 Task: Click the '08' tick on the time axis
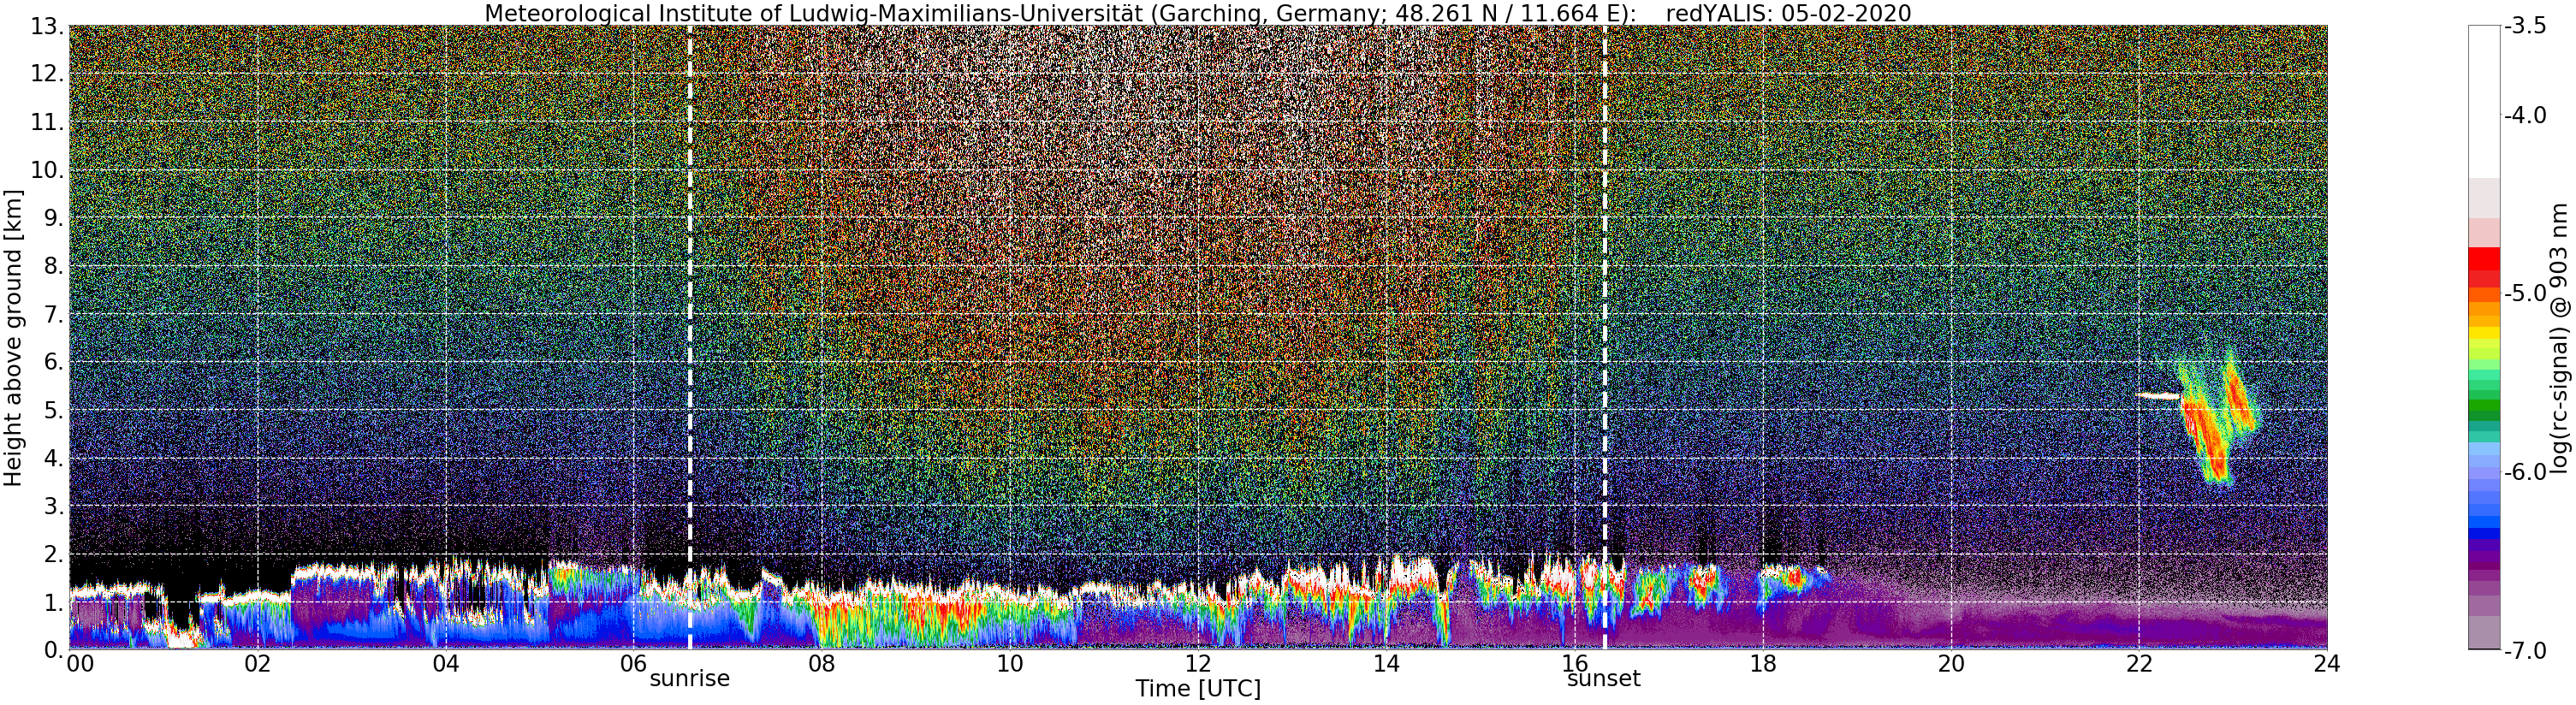click(x=822, y=664)
